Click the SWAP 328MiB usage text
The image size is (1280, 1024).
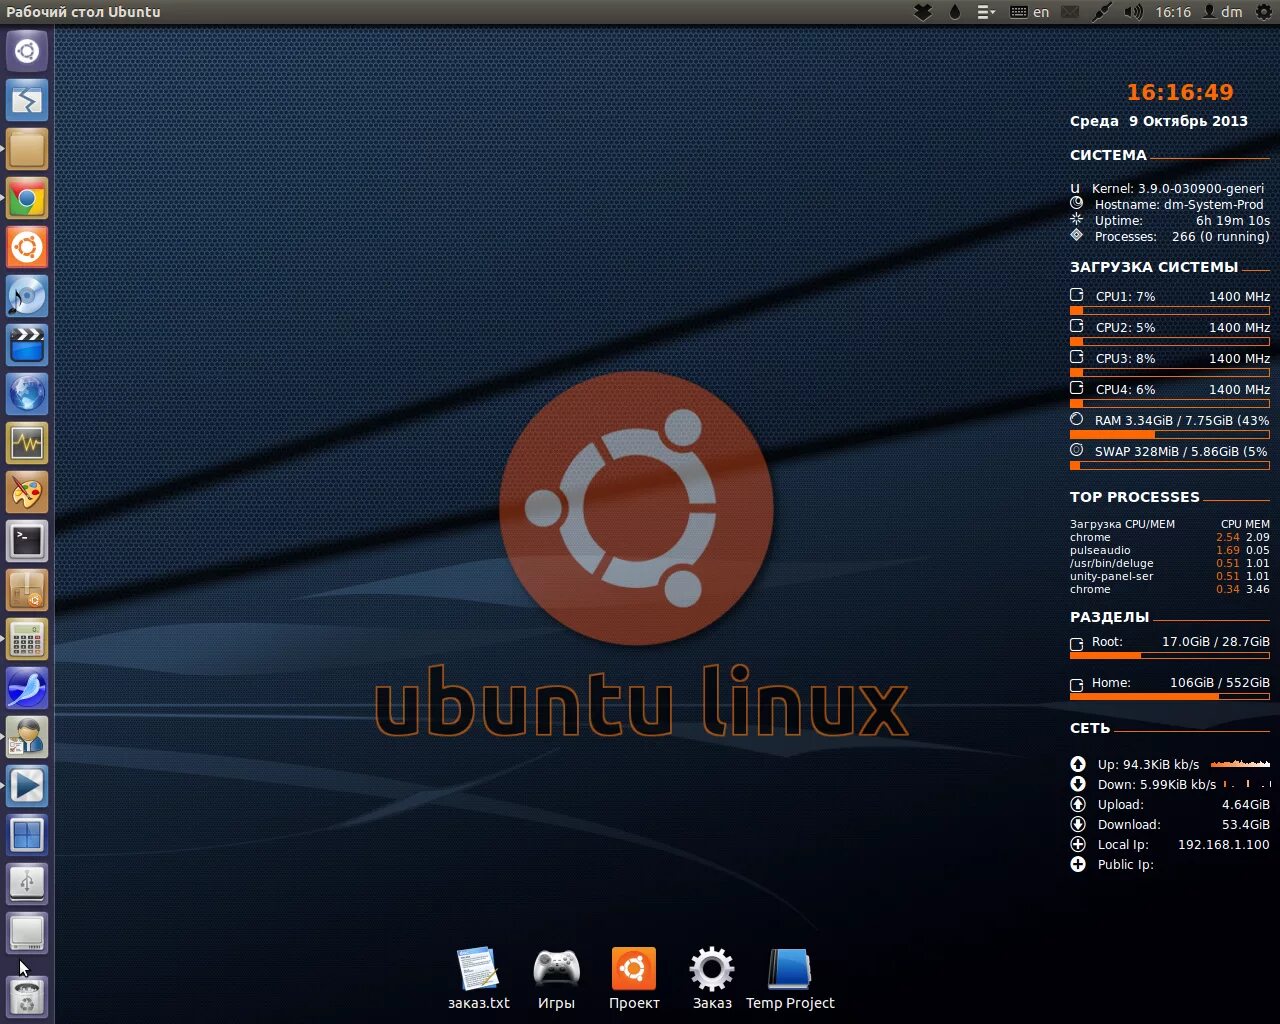pyautogui.click(x=1181, y=451)
